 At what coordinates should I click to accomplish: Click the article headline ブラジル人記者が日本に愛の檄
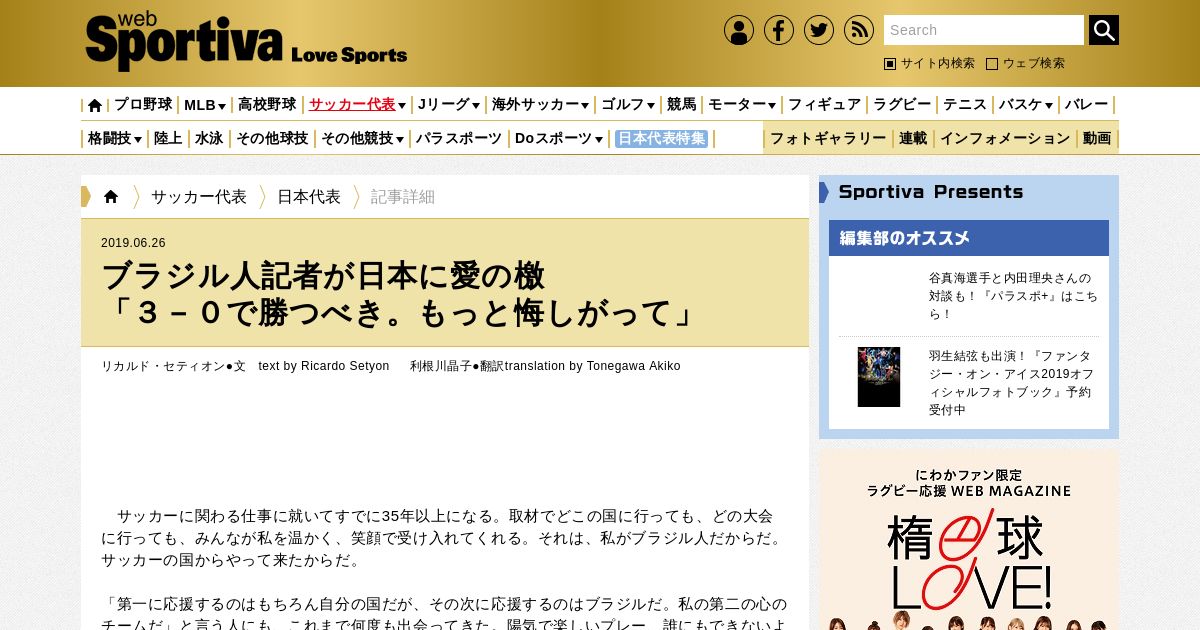[x=400, y=294]
